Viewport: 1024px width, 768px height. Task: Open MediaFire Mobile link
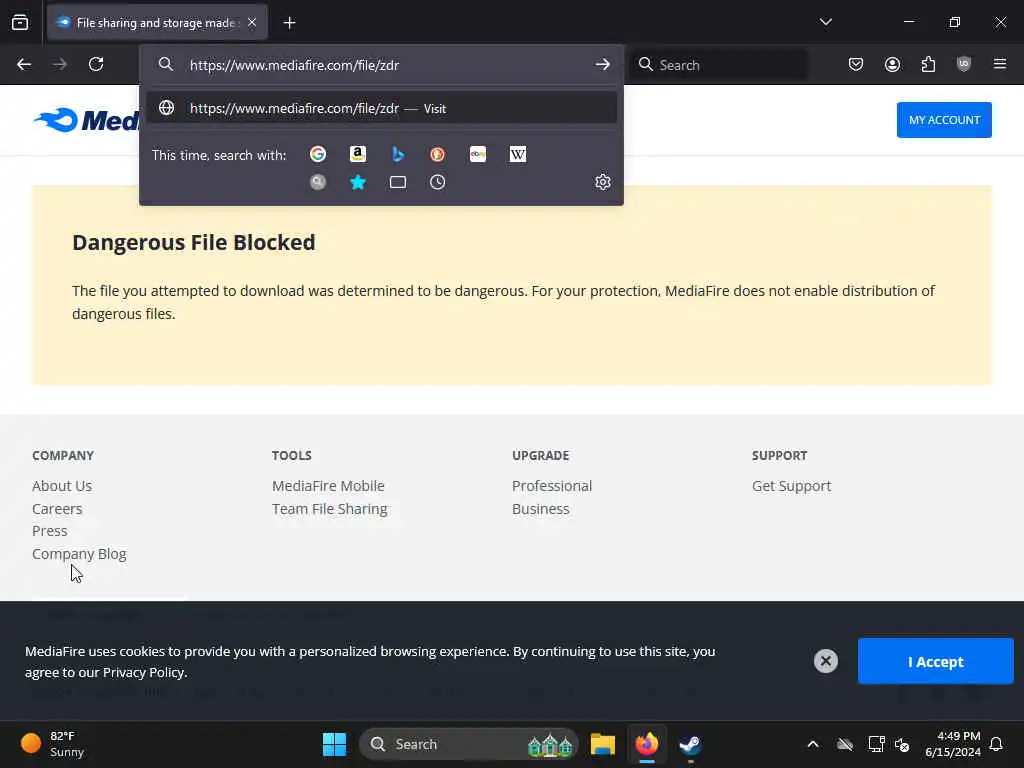click(328, 486)
